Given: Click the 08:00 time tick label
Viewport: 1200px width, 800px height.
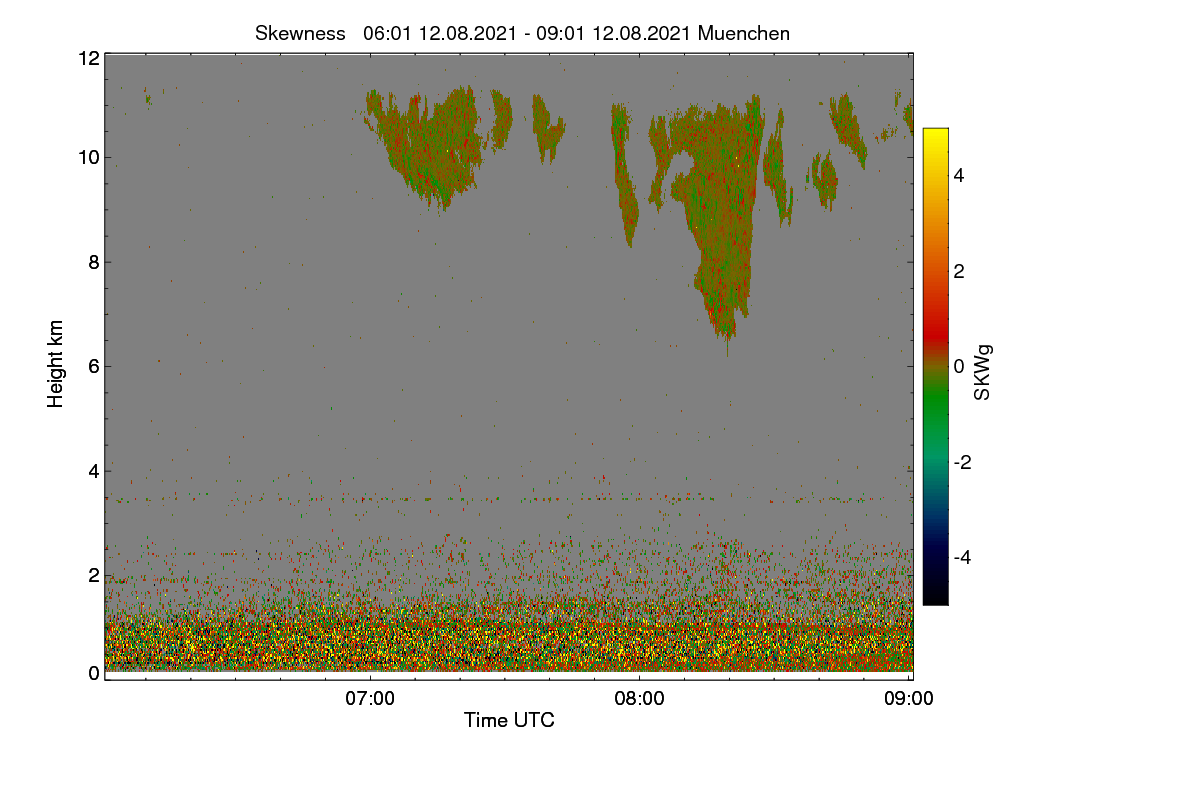Looking at the screenshot, I should [x=640, y=700].
